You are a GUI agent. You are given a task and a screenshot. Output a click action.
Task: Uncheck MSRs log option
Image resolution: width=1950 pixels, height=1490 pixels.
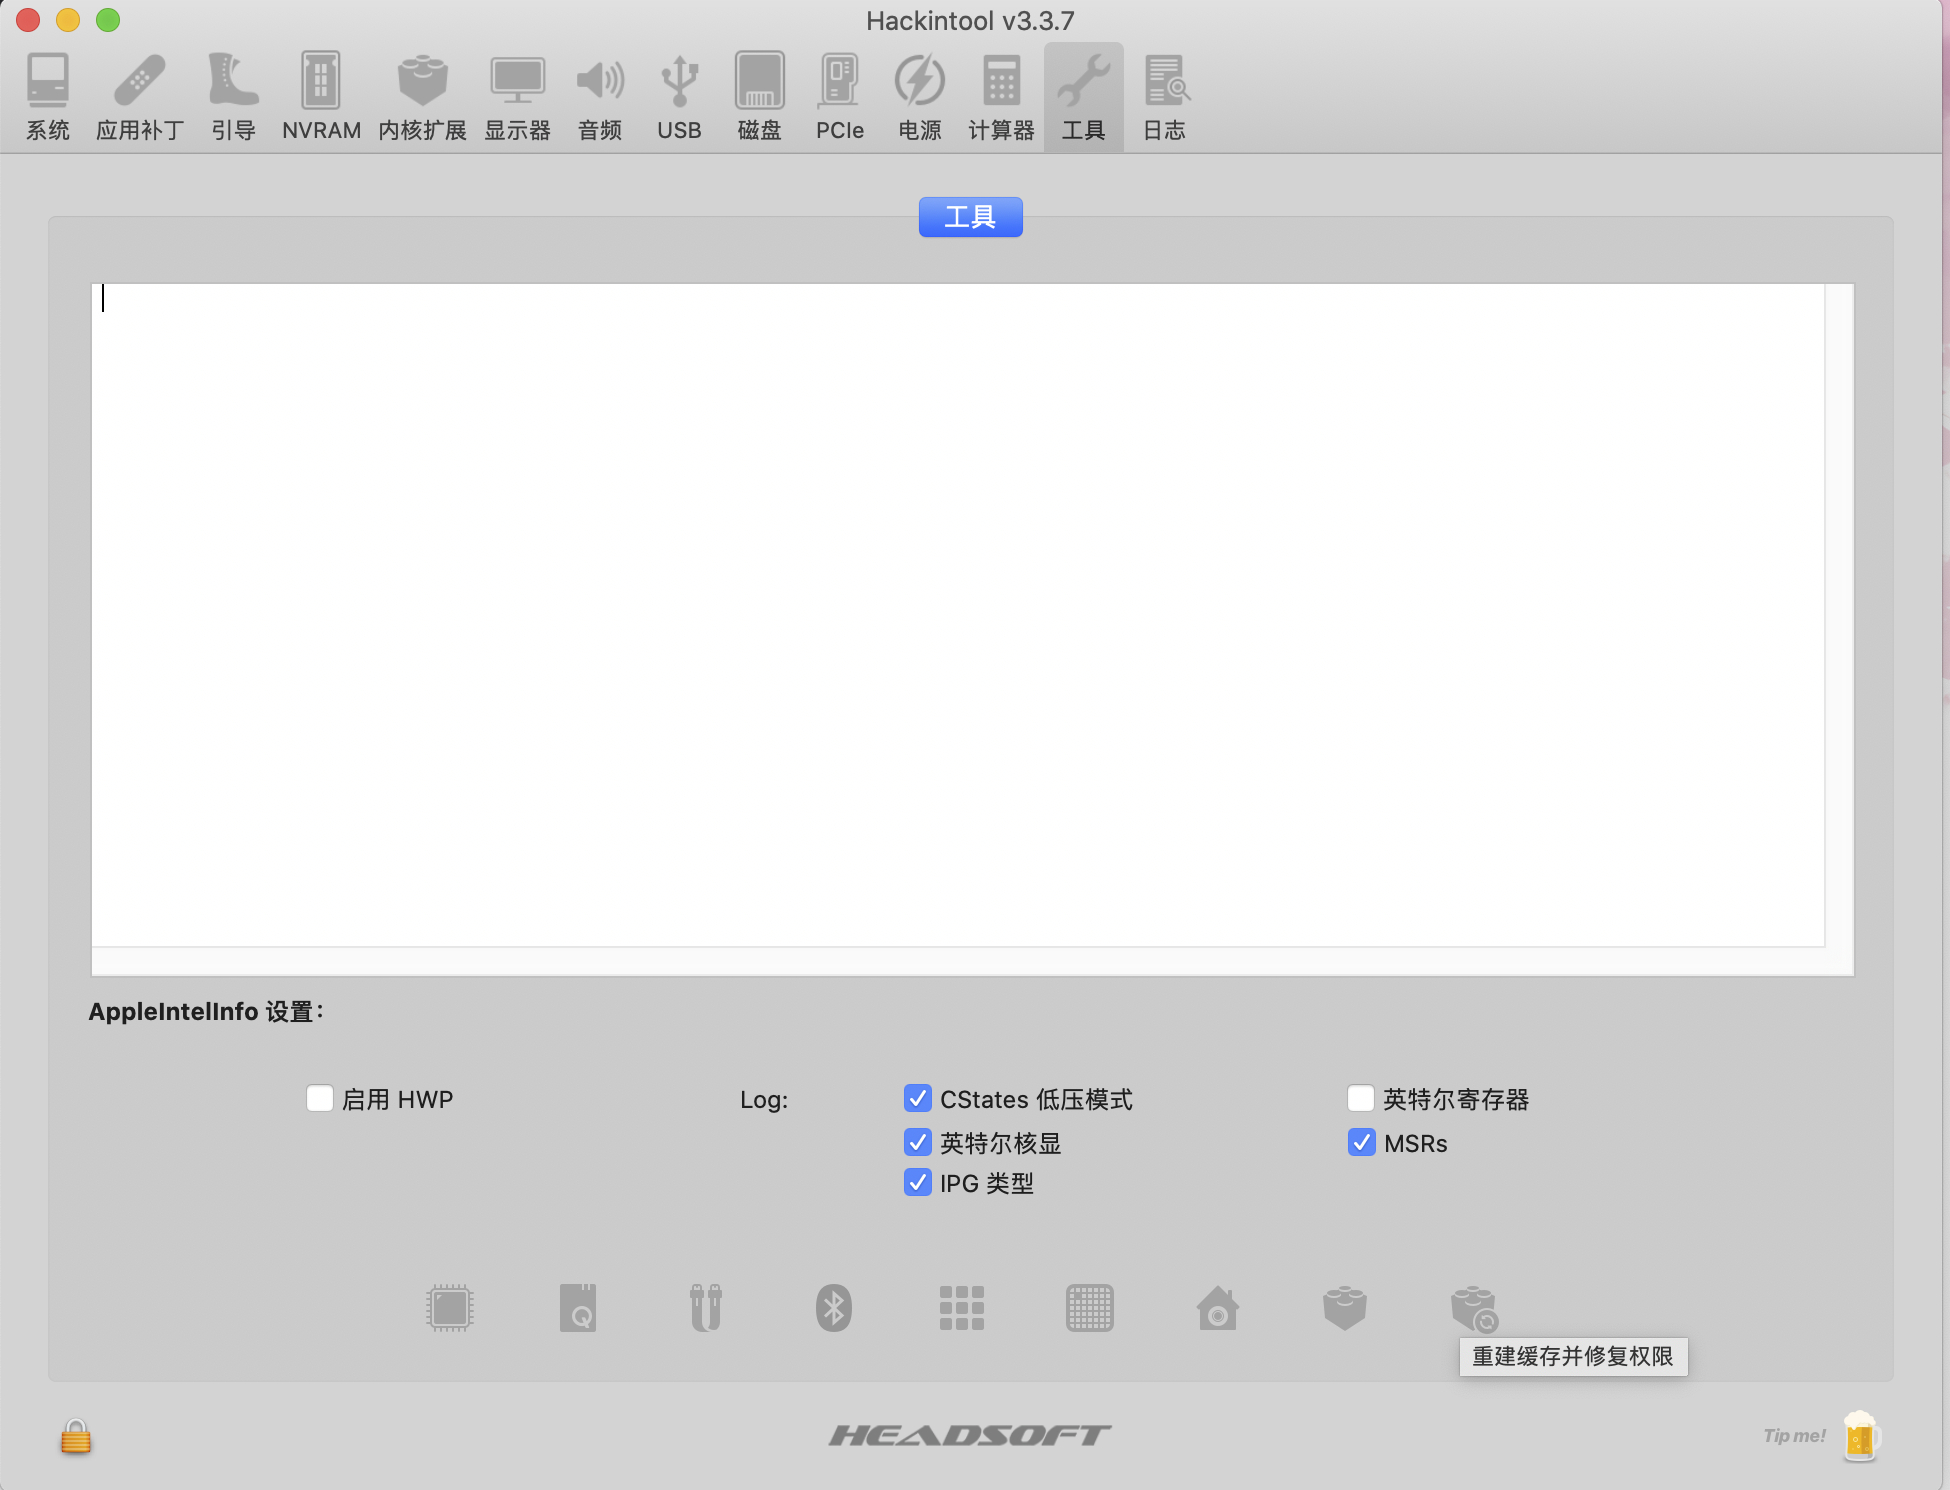coord(1361,1142)
